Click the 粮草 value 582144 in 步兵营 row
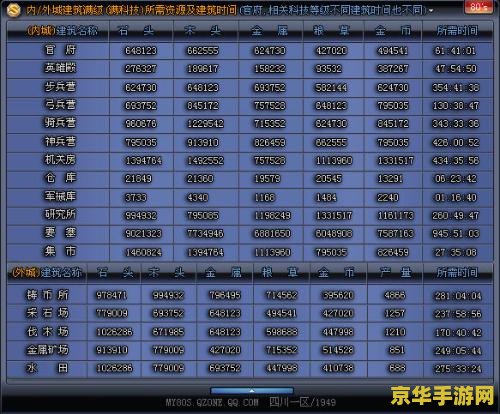500x414 pixels. pyautogui.click(x=331, y=87)
